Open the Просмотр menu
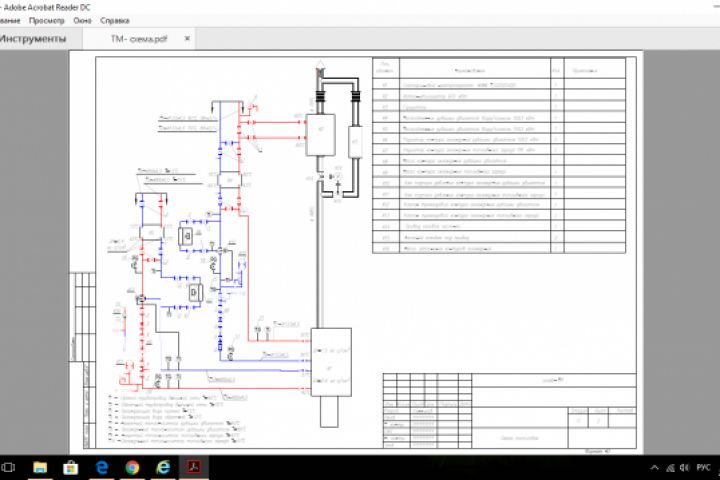This screenshot has width=720, height=480. point(46,21)
